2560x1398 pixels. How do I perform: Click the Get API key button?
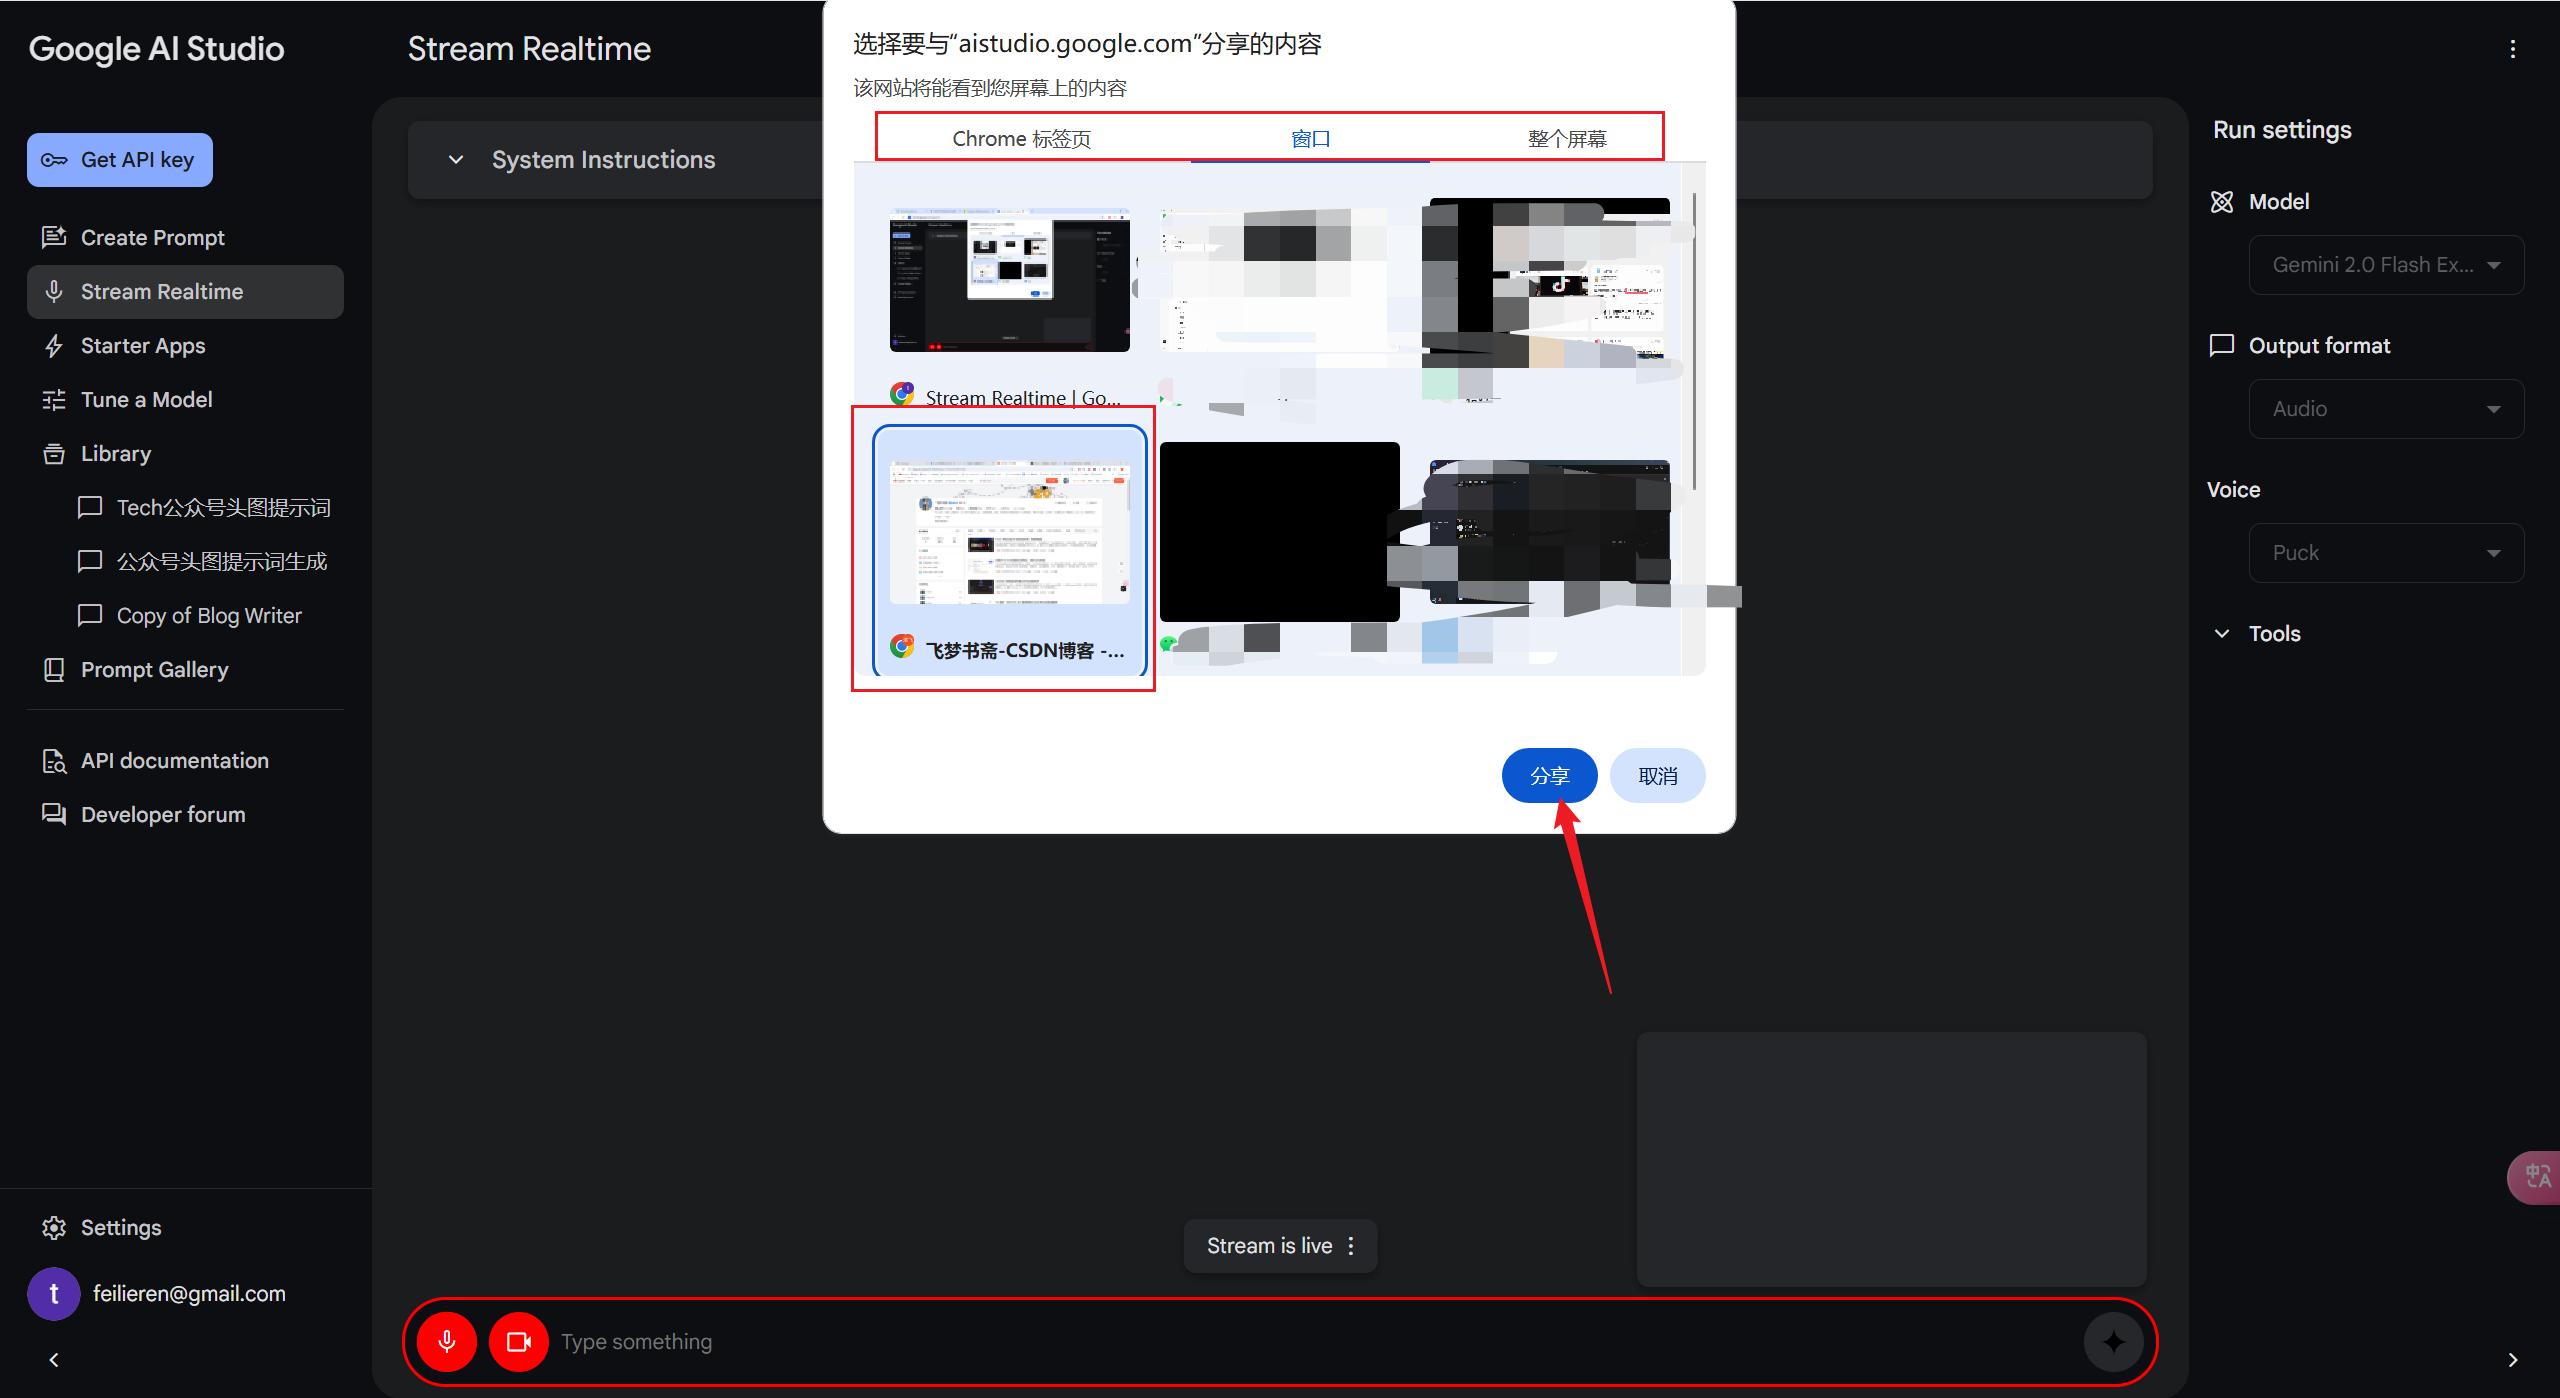(120, 160)
